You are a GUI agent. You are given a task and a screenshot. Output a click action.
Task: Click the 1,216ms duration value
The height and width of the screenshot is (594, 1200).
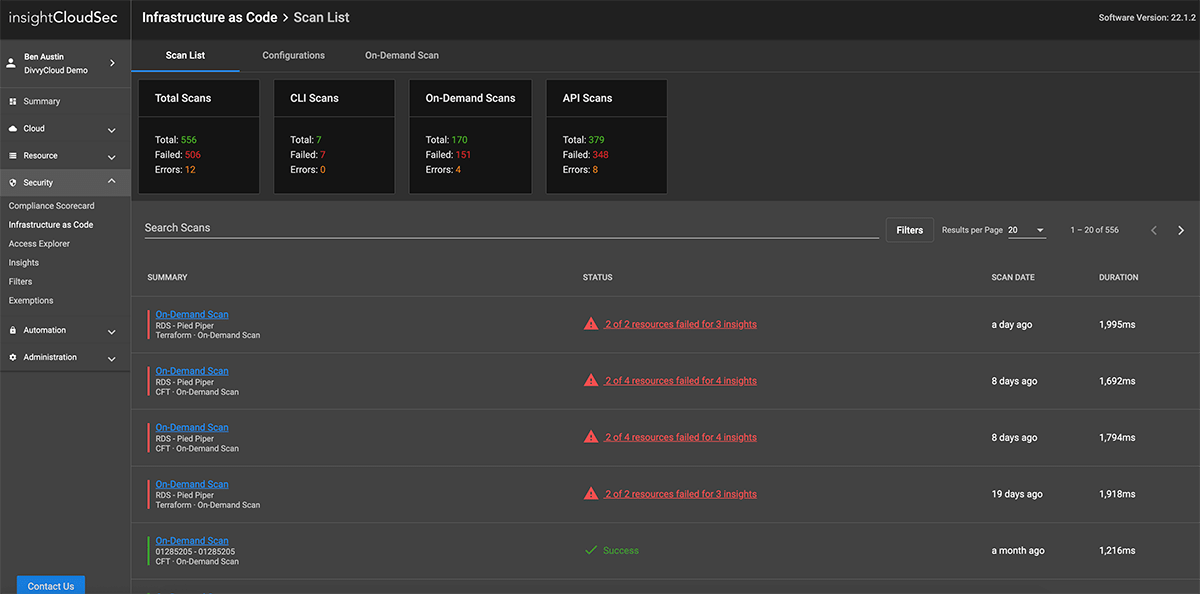click(1117, 551)
